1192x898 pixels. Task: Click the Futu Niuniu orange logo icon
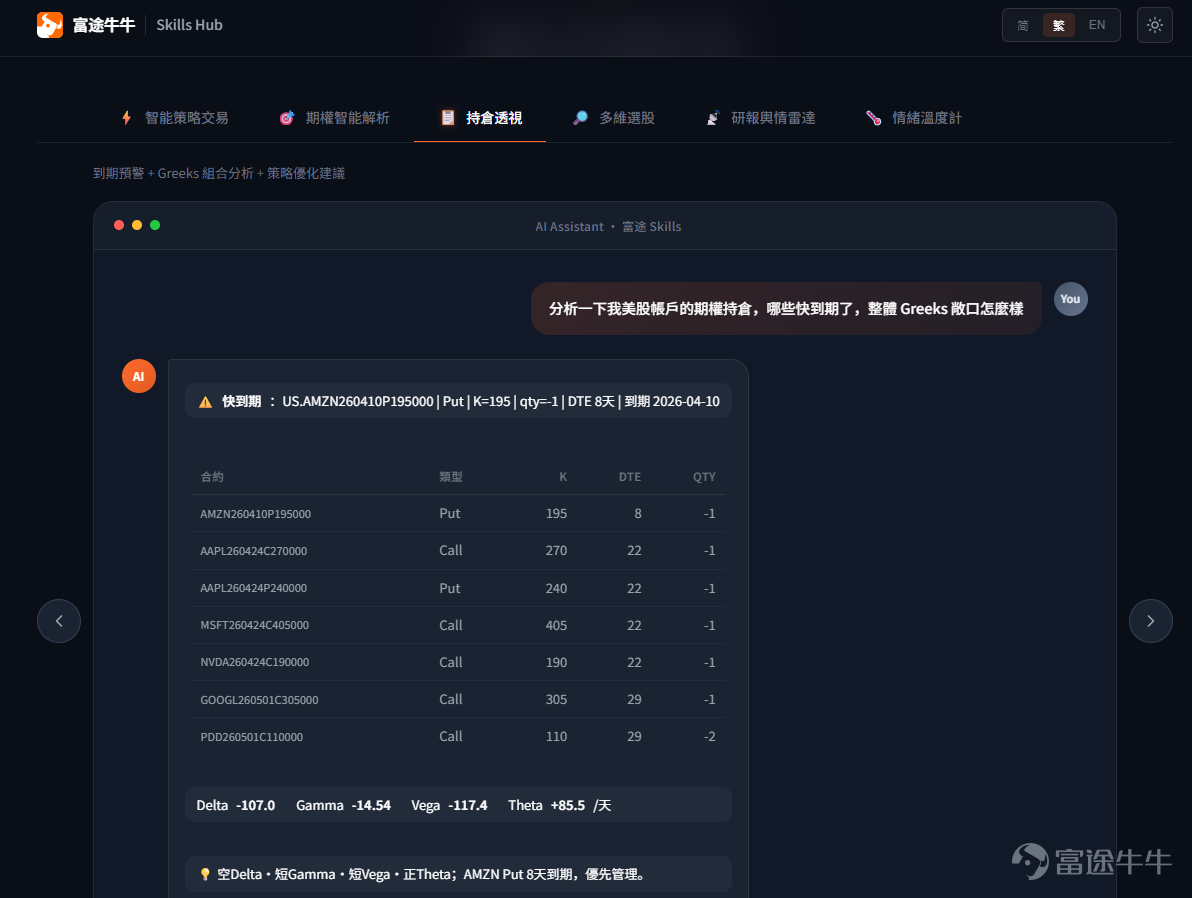tap(50, 25)
